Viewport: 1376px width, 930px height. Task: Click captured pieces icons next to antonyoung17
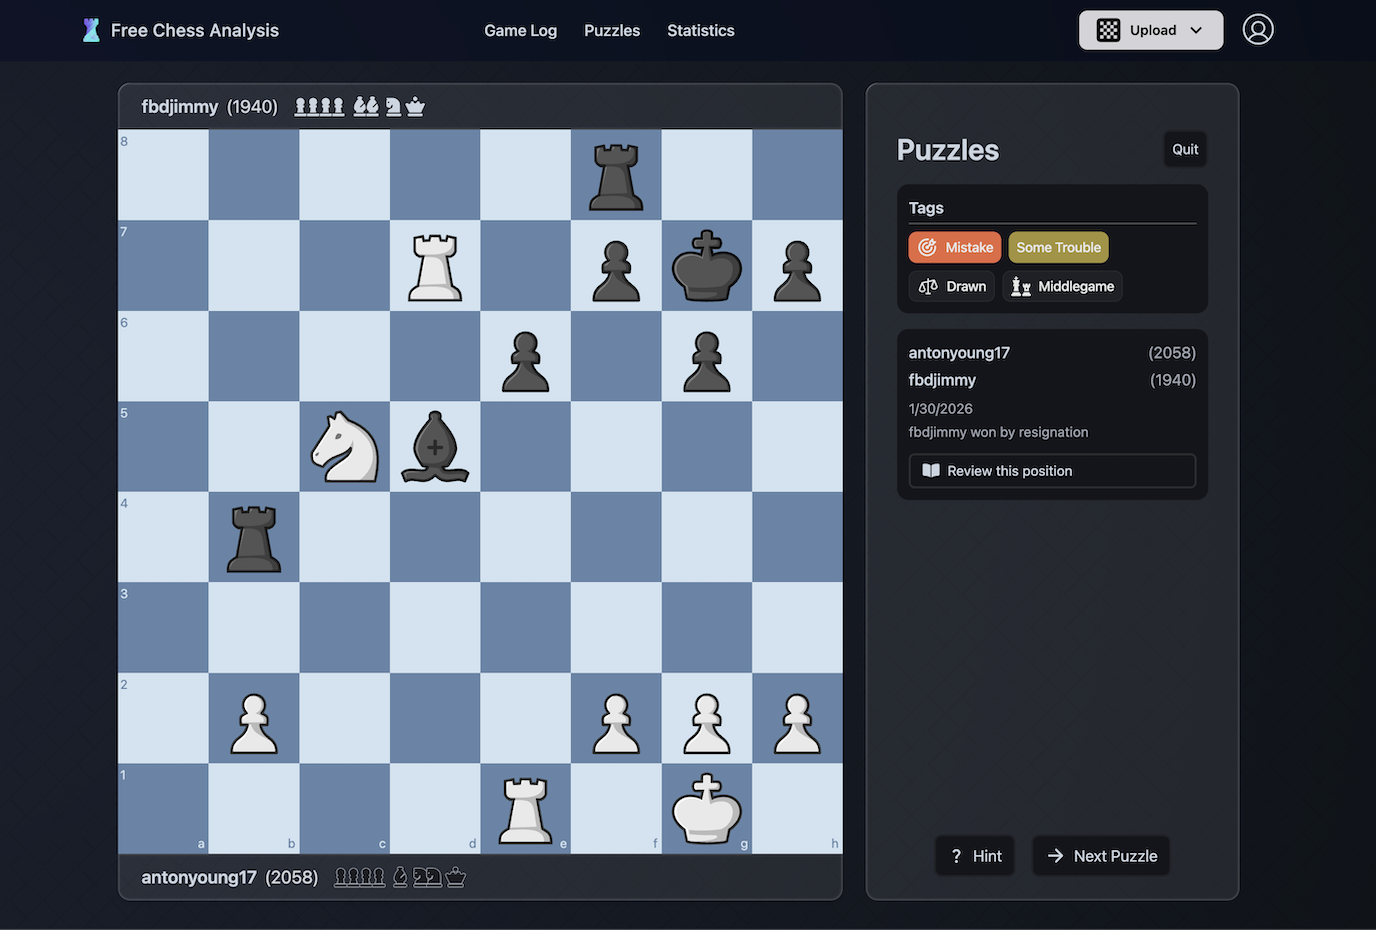tap(400, 877)
